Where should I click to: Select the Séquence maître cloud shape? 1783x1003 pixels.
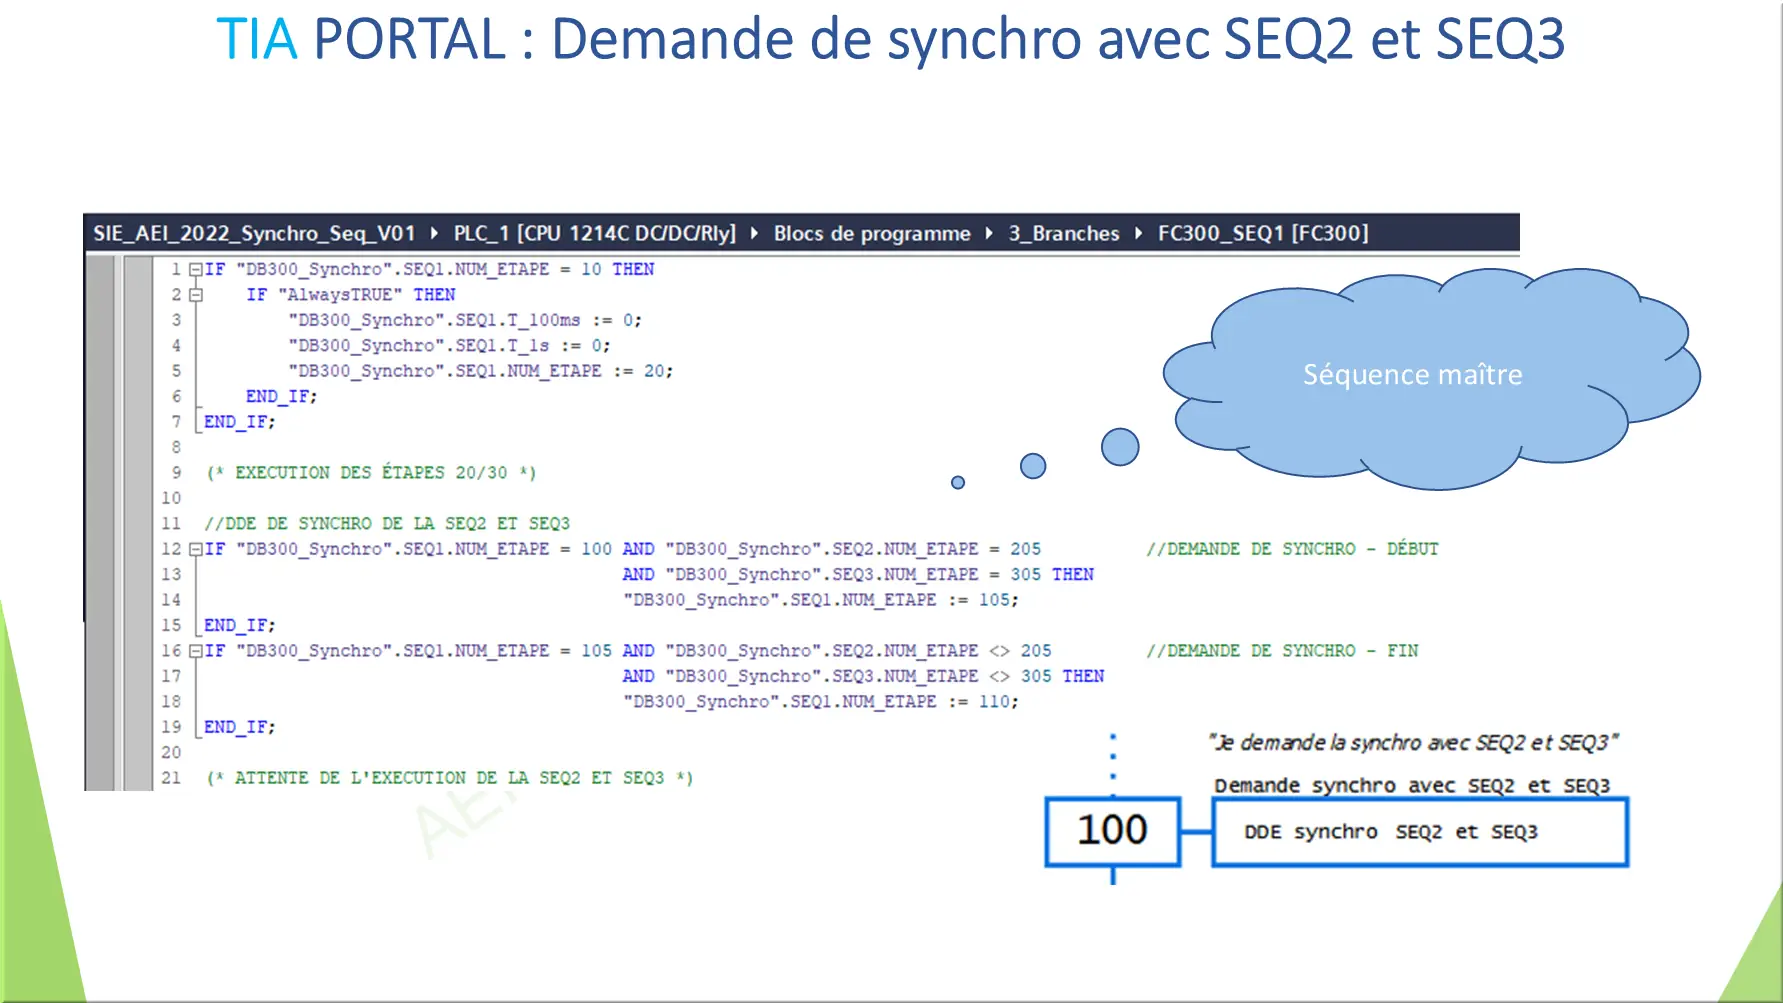tap(1411, 375)
